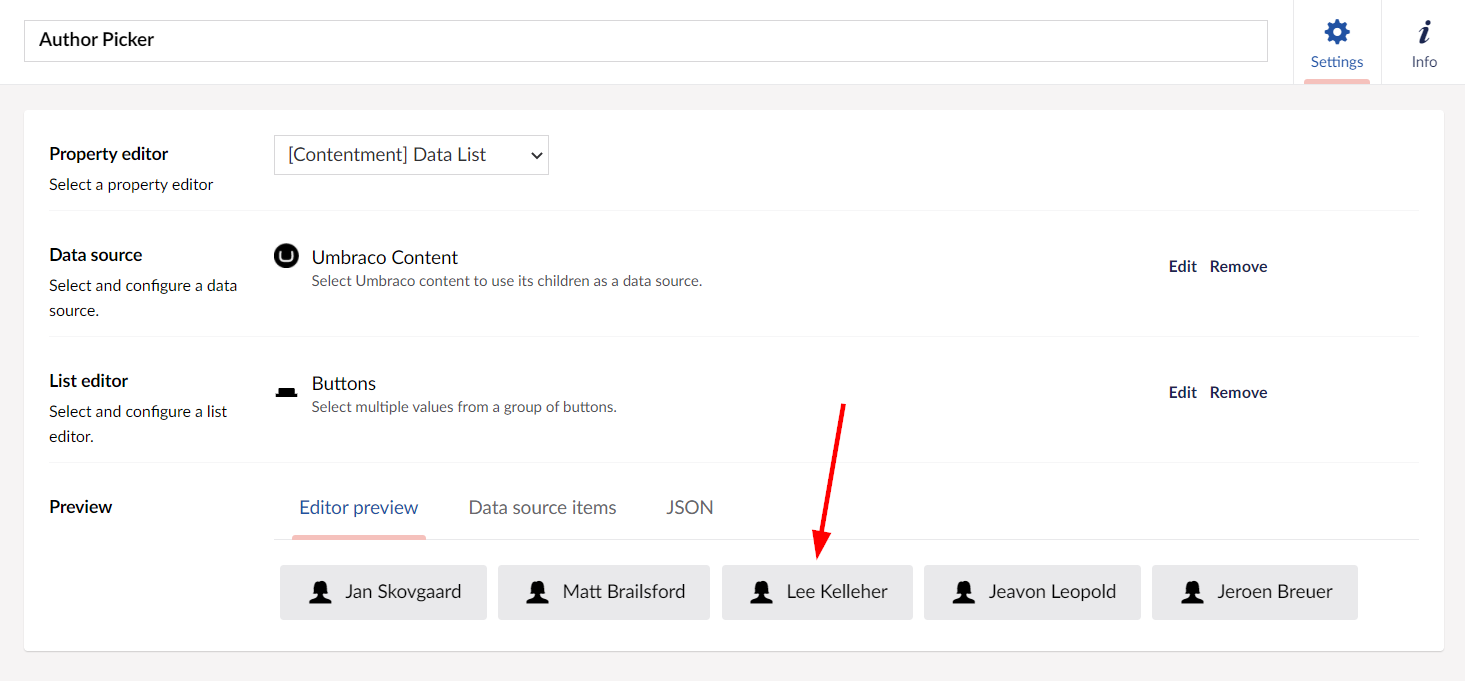Switch to the Editor preview tab
The width and height of the screenshot is (1465, 681).
359,508
